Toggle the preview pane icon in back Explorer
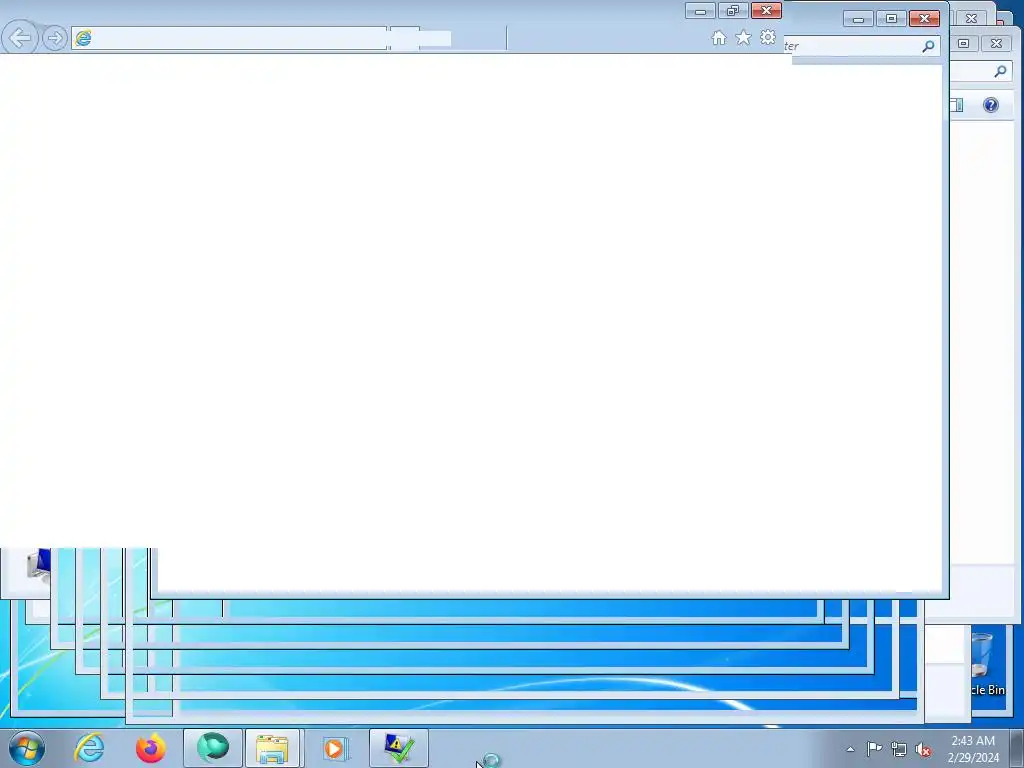Screen dimensions: 1024x768 tap(957, 105)
